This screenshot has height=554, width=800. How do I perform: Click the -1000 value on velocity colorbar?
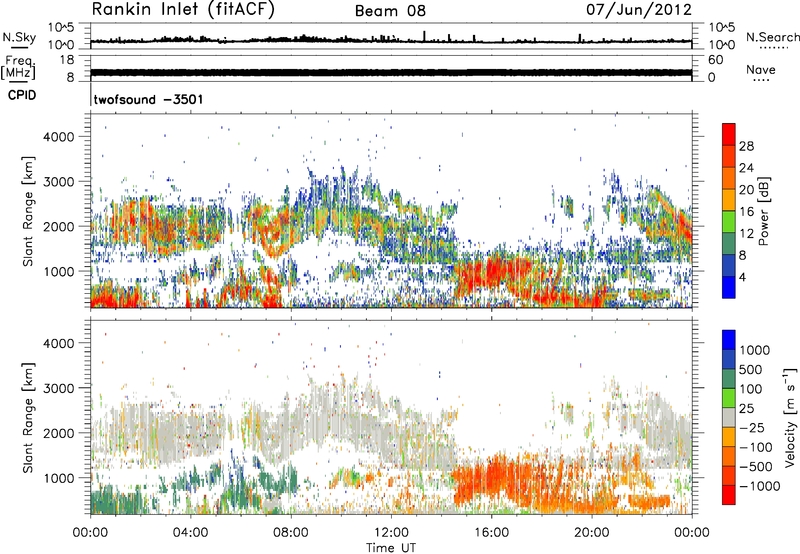coord(759,486)
